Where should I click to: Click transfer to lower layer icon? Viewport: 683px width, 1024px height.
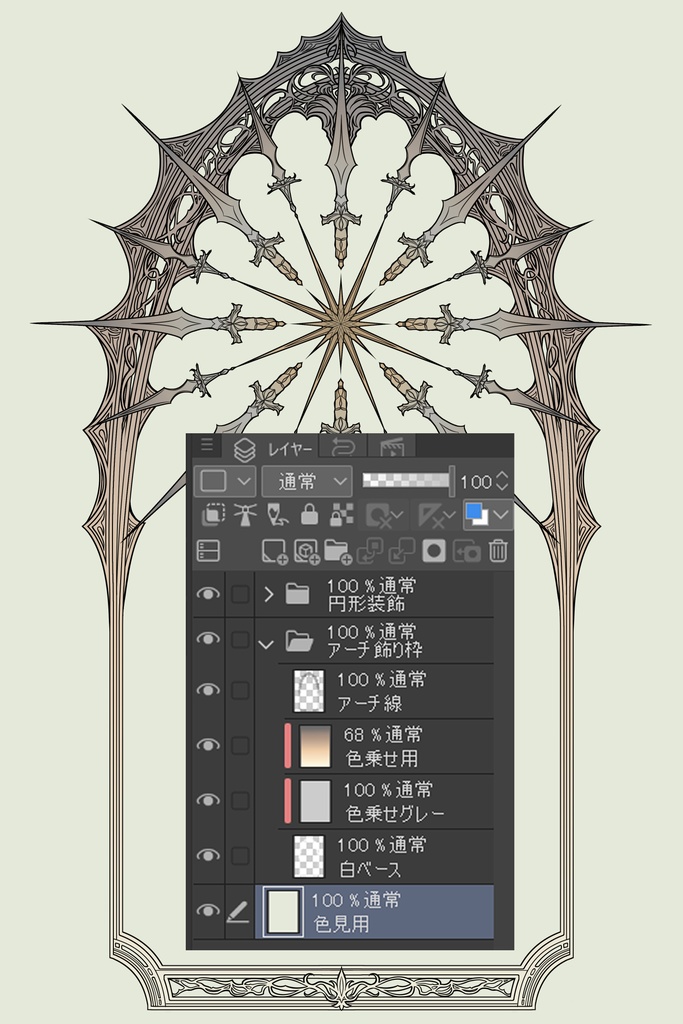click(x=370, y=551)
